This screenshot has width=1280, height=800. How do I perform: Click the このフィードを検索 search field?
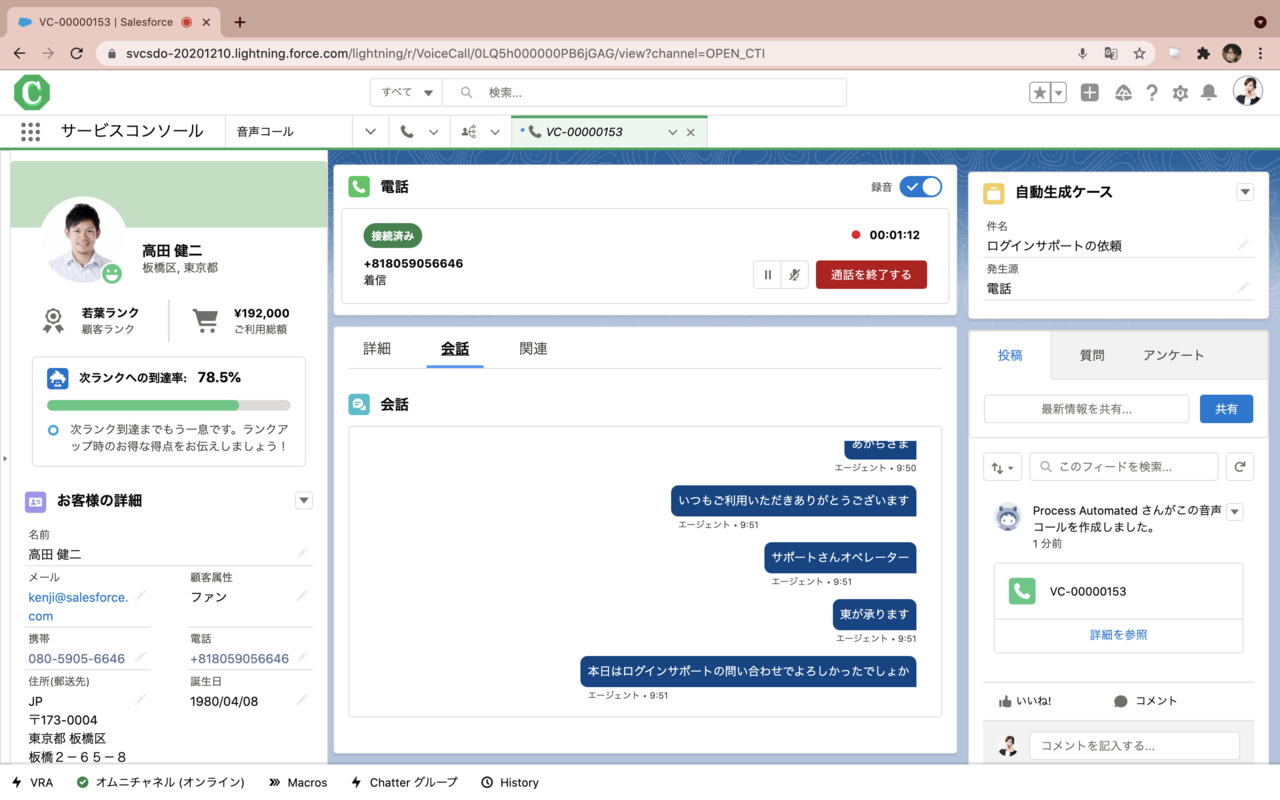[1124, 467]
